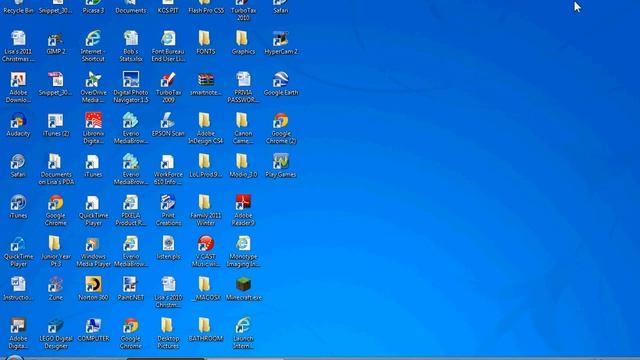This screenshot has height=360, width=640.
Task: Open Lisa's 2011 Christmas document
Action: click(x=18, y=46)
